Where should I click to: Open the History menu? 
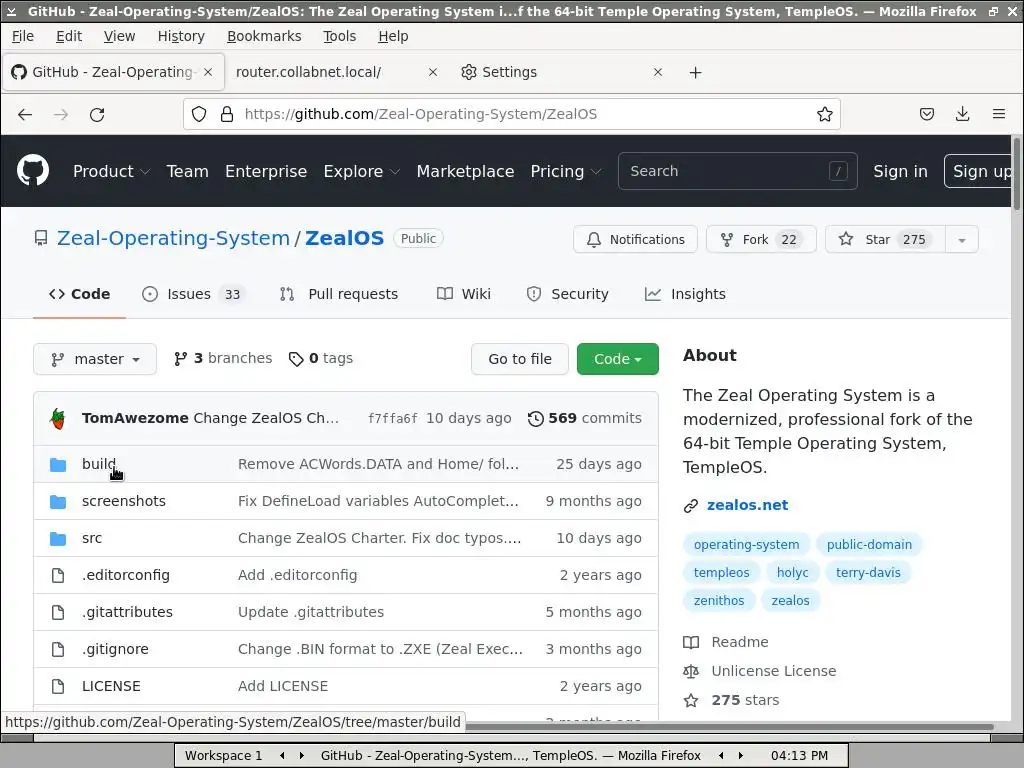click(181, 37)
